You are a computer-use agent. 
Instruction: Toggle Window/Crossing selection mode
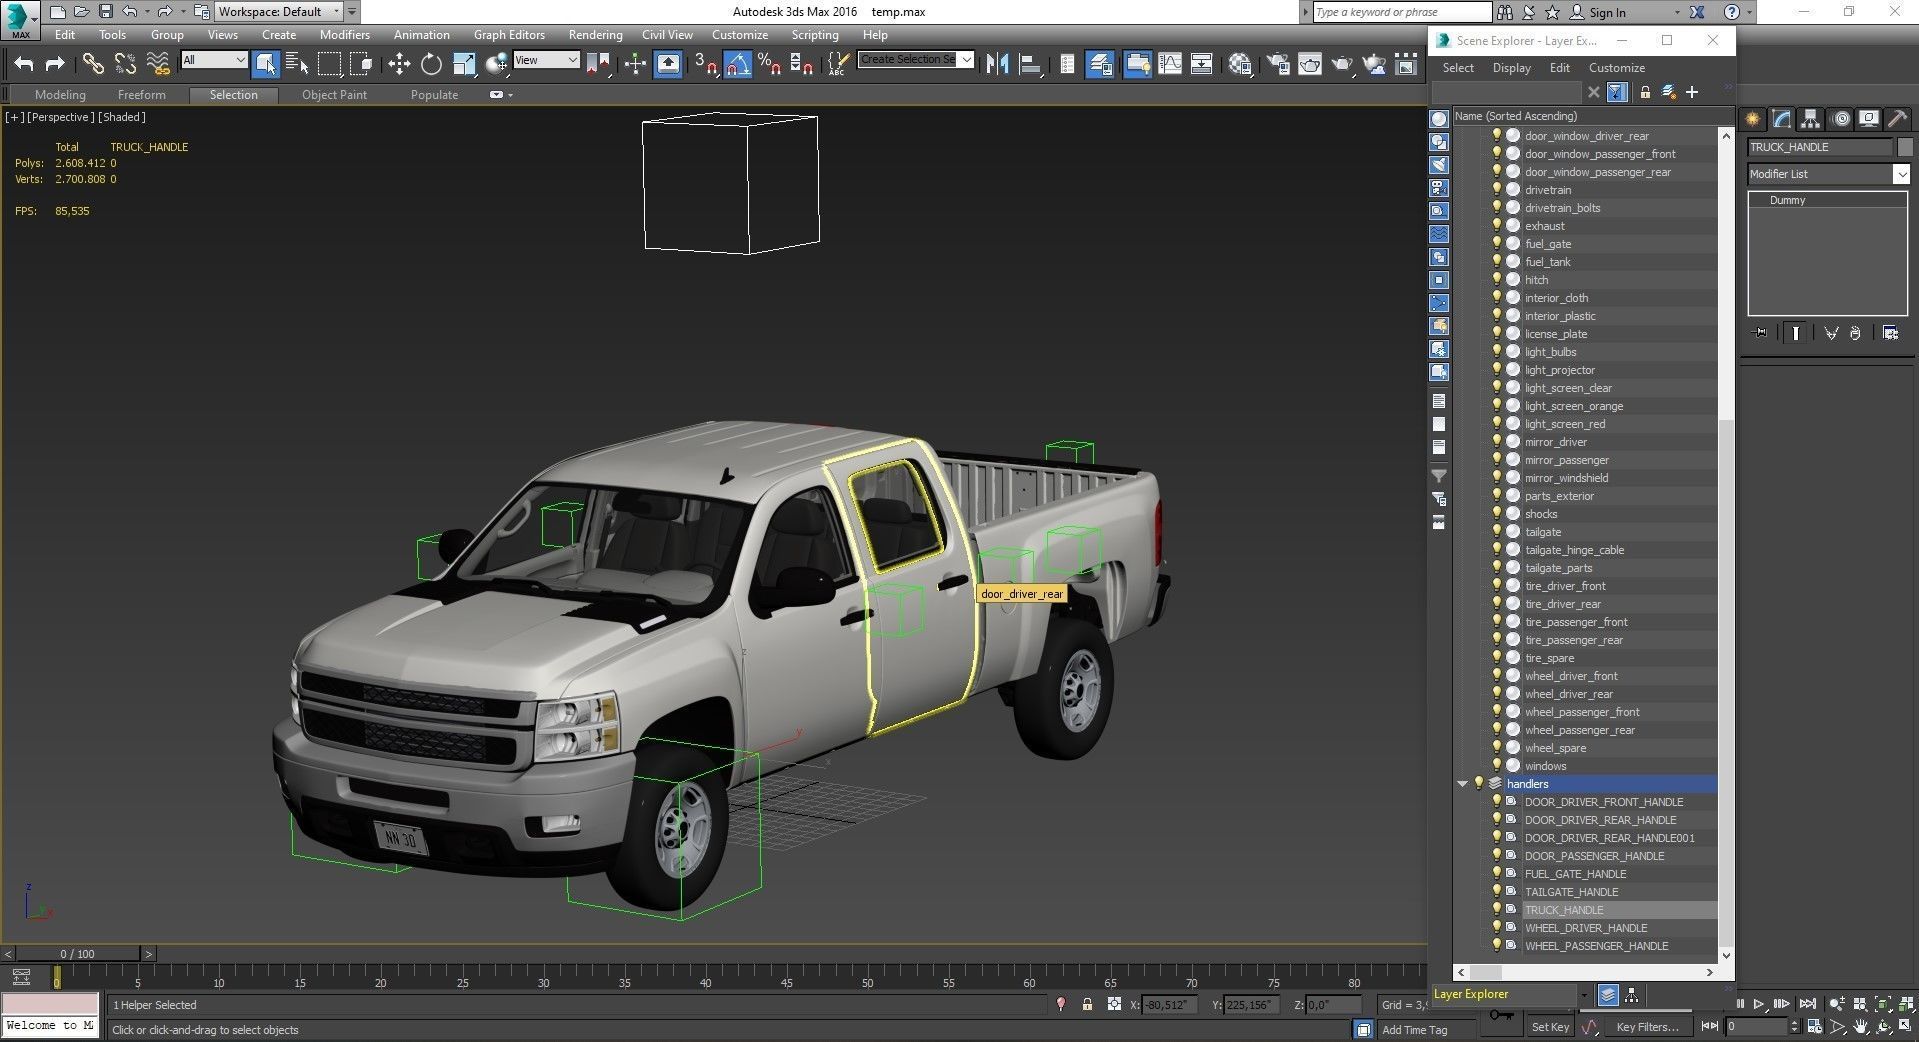coord(361,64)
